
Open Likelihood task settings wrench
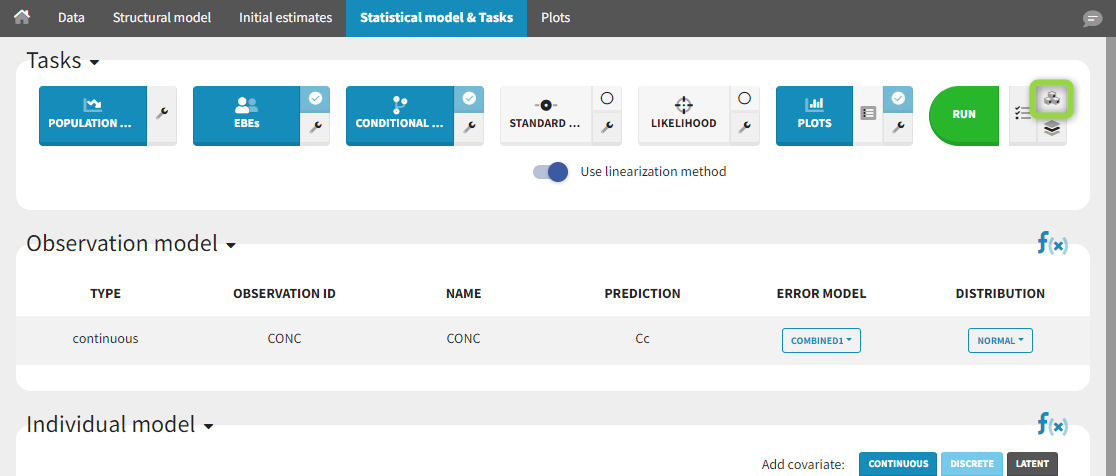coord(744,127)
